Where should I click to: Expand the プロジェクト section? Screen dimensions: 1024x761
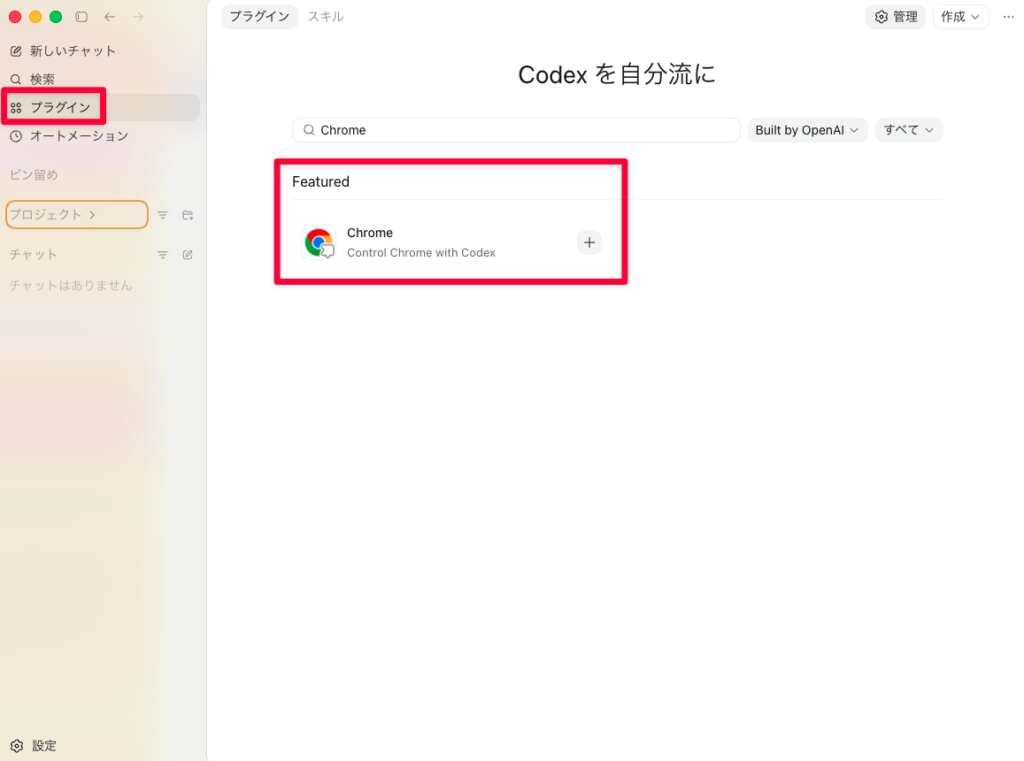(x=76, y=215)
